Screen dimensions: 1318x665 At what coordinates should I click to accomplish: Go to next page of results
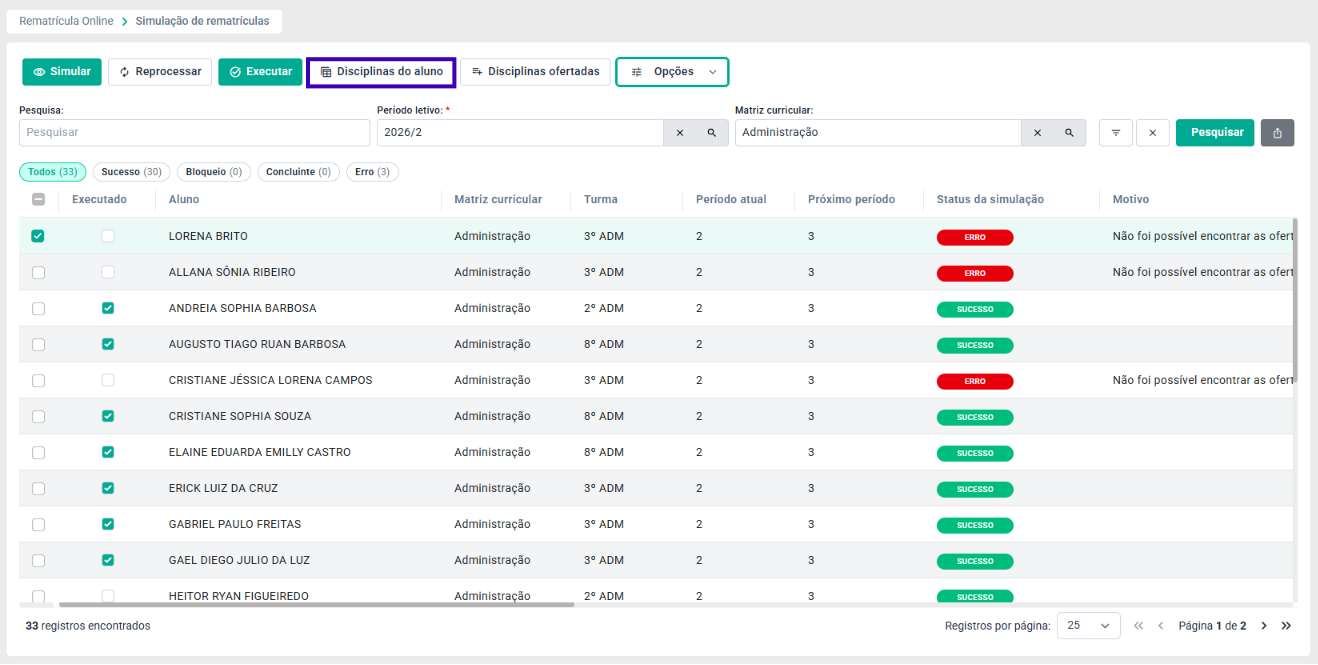(1264, 626)
